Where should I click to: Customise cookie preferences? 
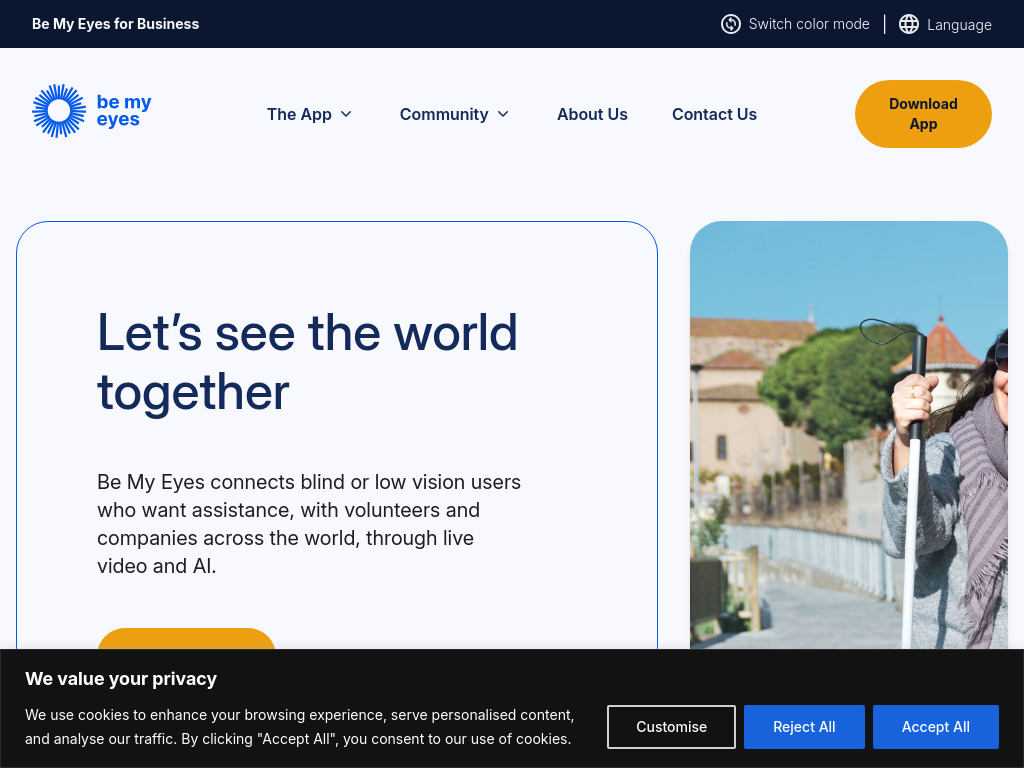point(671,727)
